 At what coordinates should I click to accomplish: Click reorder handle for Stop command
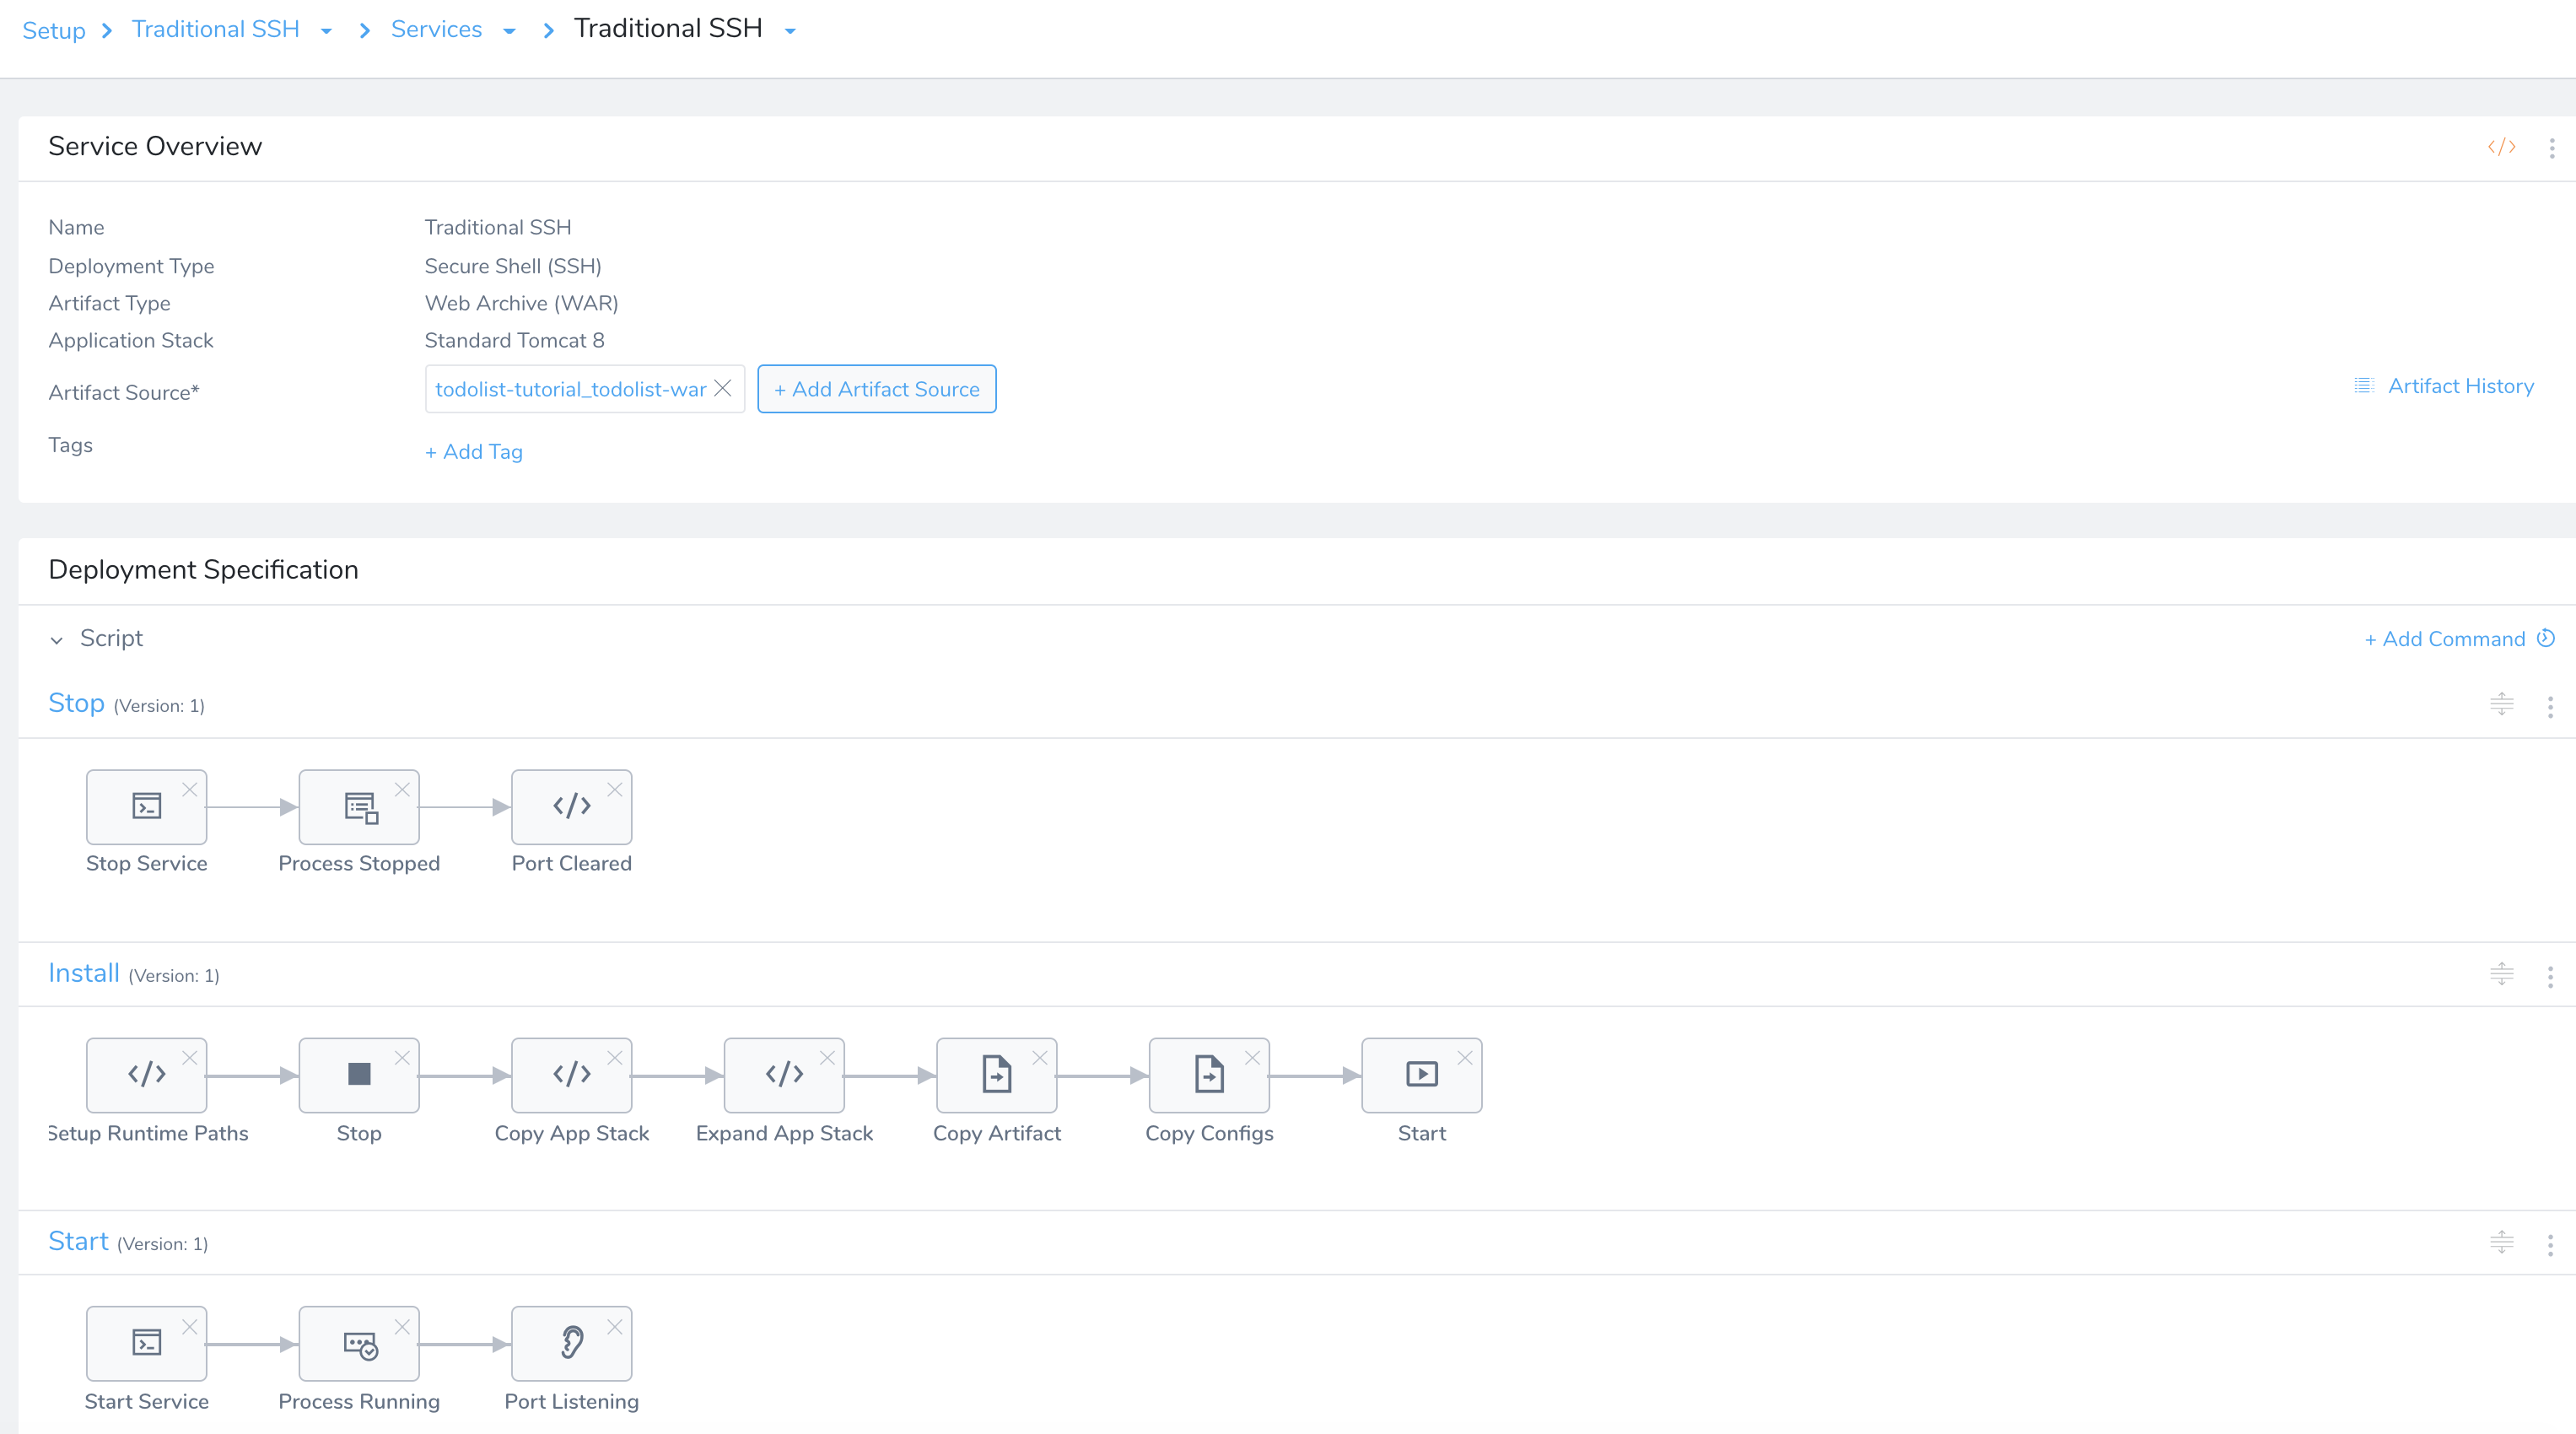(2501, 704)
